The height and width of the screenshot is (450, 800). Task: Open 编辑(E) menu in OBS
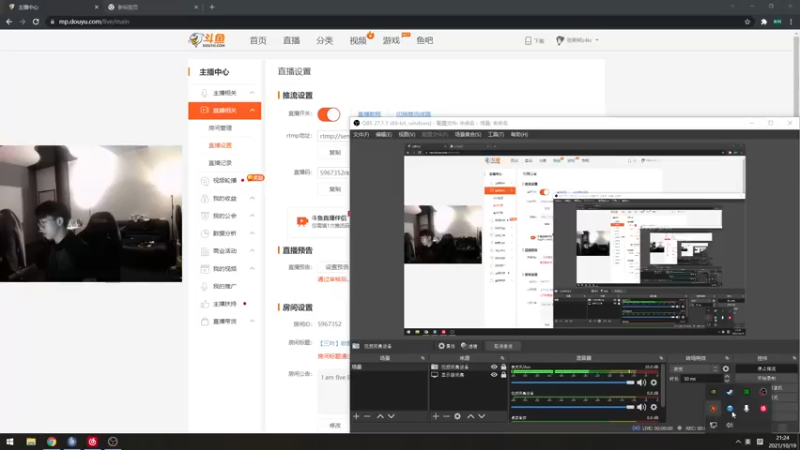point(384,135)
